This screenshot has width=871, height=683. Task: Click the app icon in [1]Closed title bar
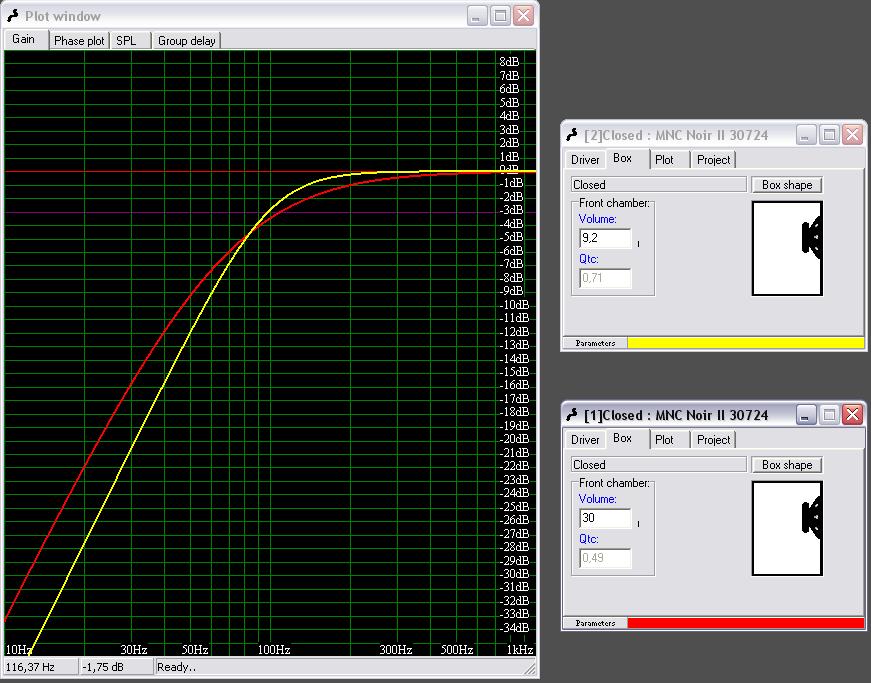(572, 415)
